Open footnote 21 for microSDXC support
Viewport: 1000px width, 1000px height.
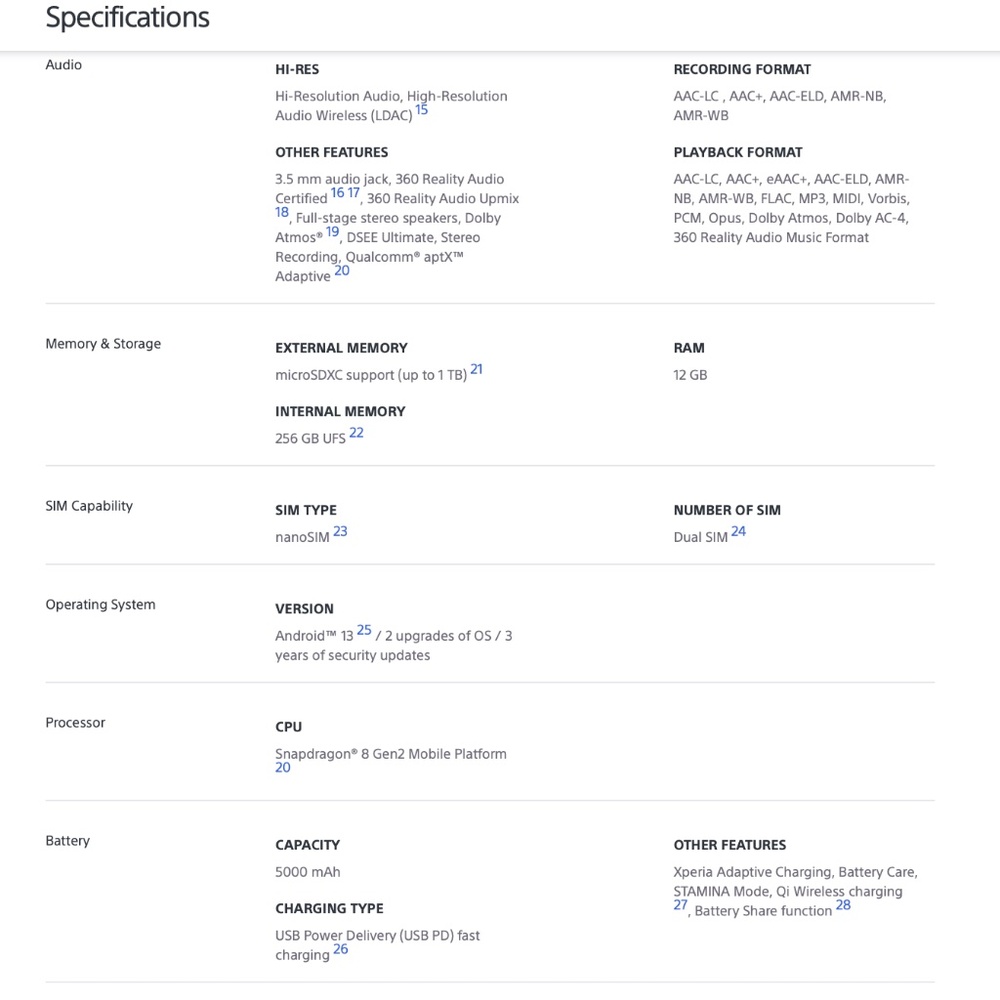pos(476,369)
